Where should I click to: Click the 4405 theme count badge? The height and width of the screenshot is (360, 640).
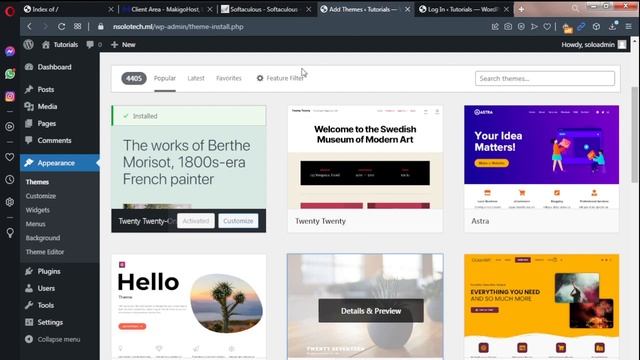click(x=134, y=78)
